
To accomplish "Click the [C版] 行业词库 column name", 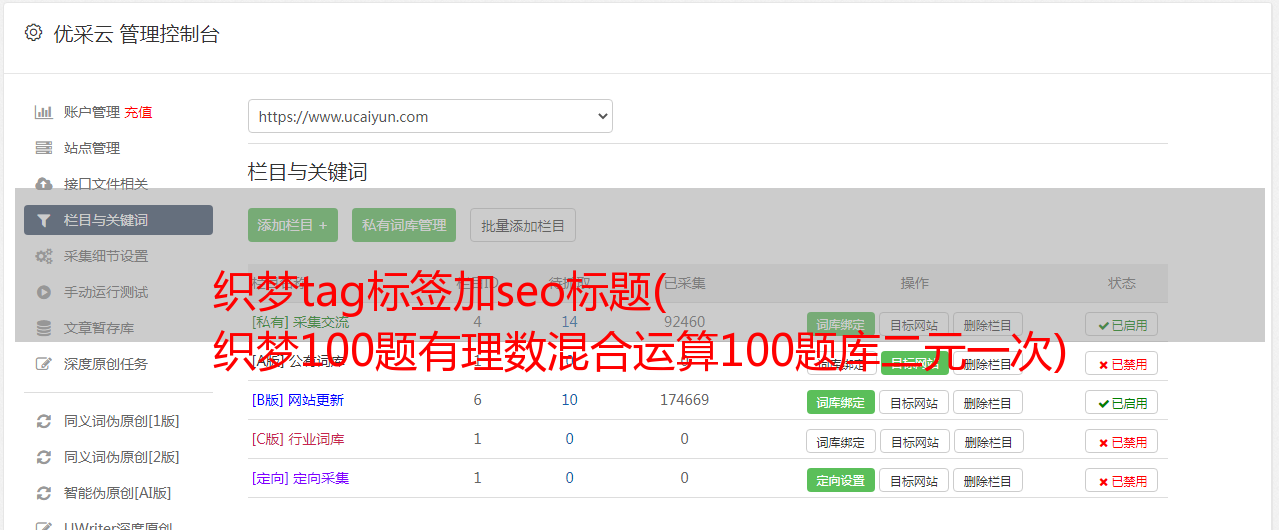I will 298,439.
